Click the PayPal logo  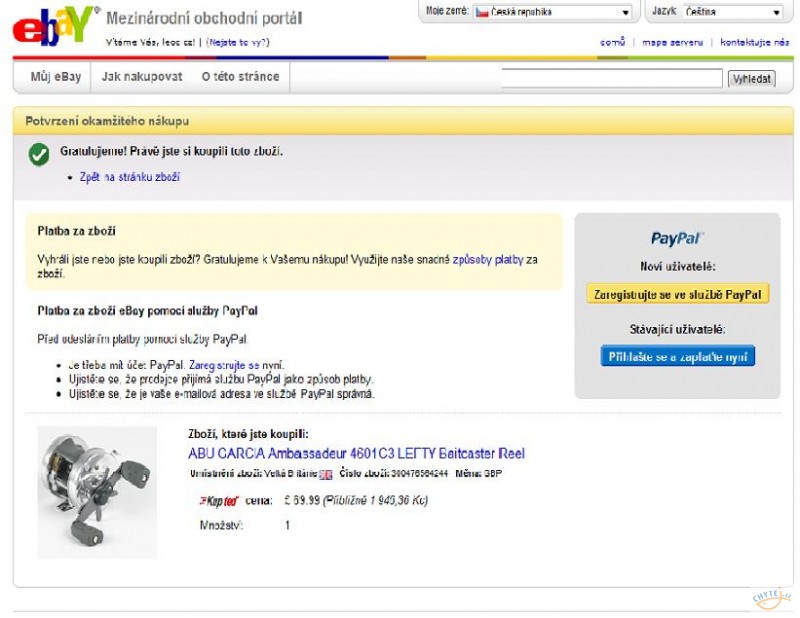click(677, 238)
